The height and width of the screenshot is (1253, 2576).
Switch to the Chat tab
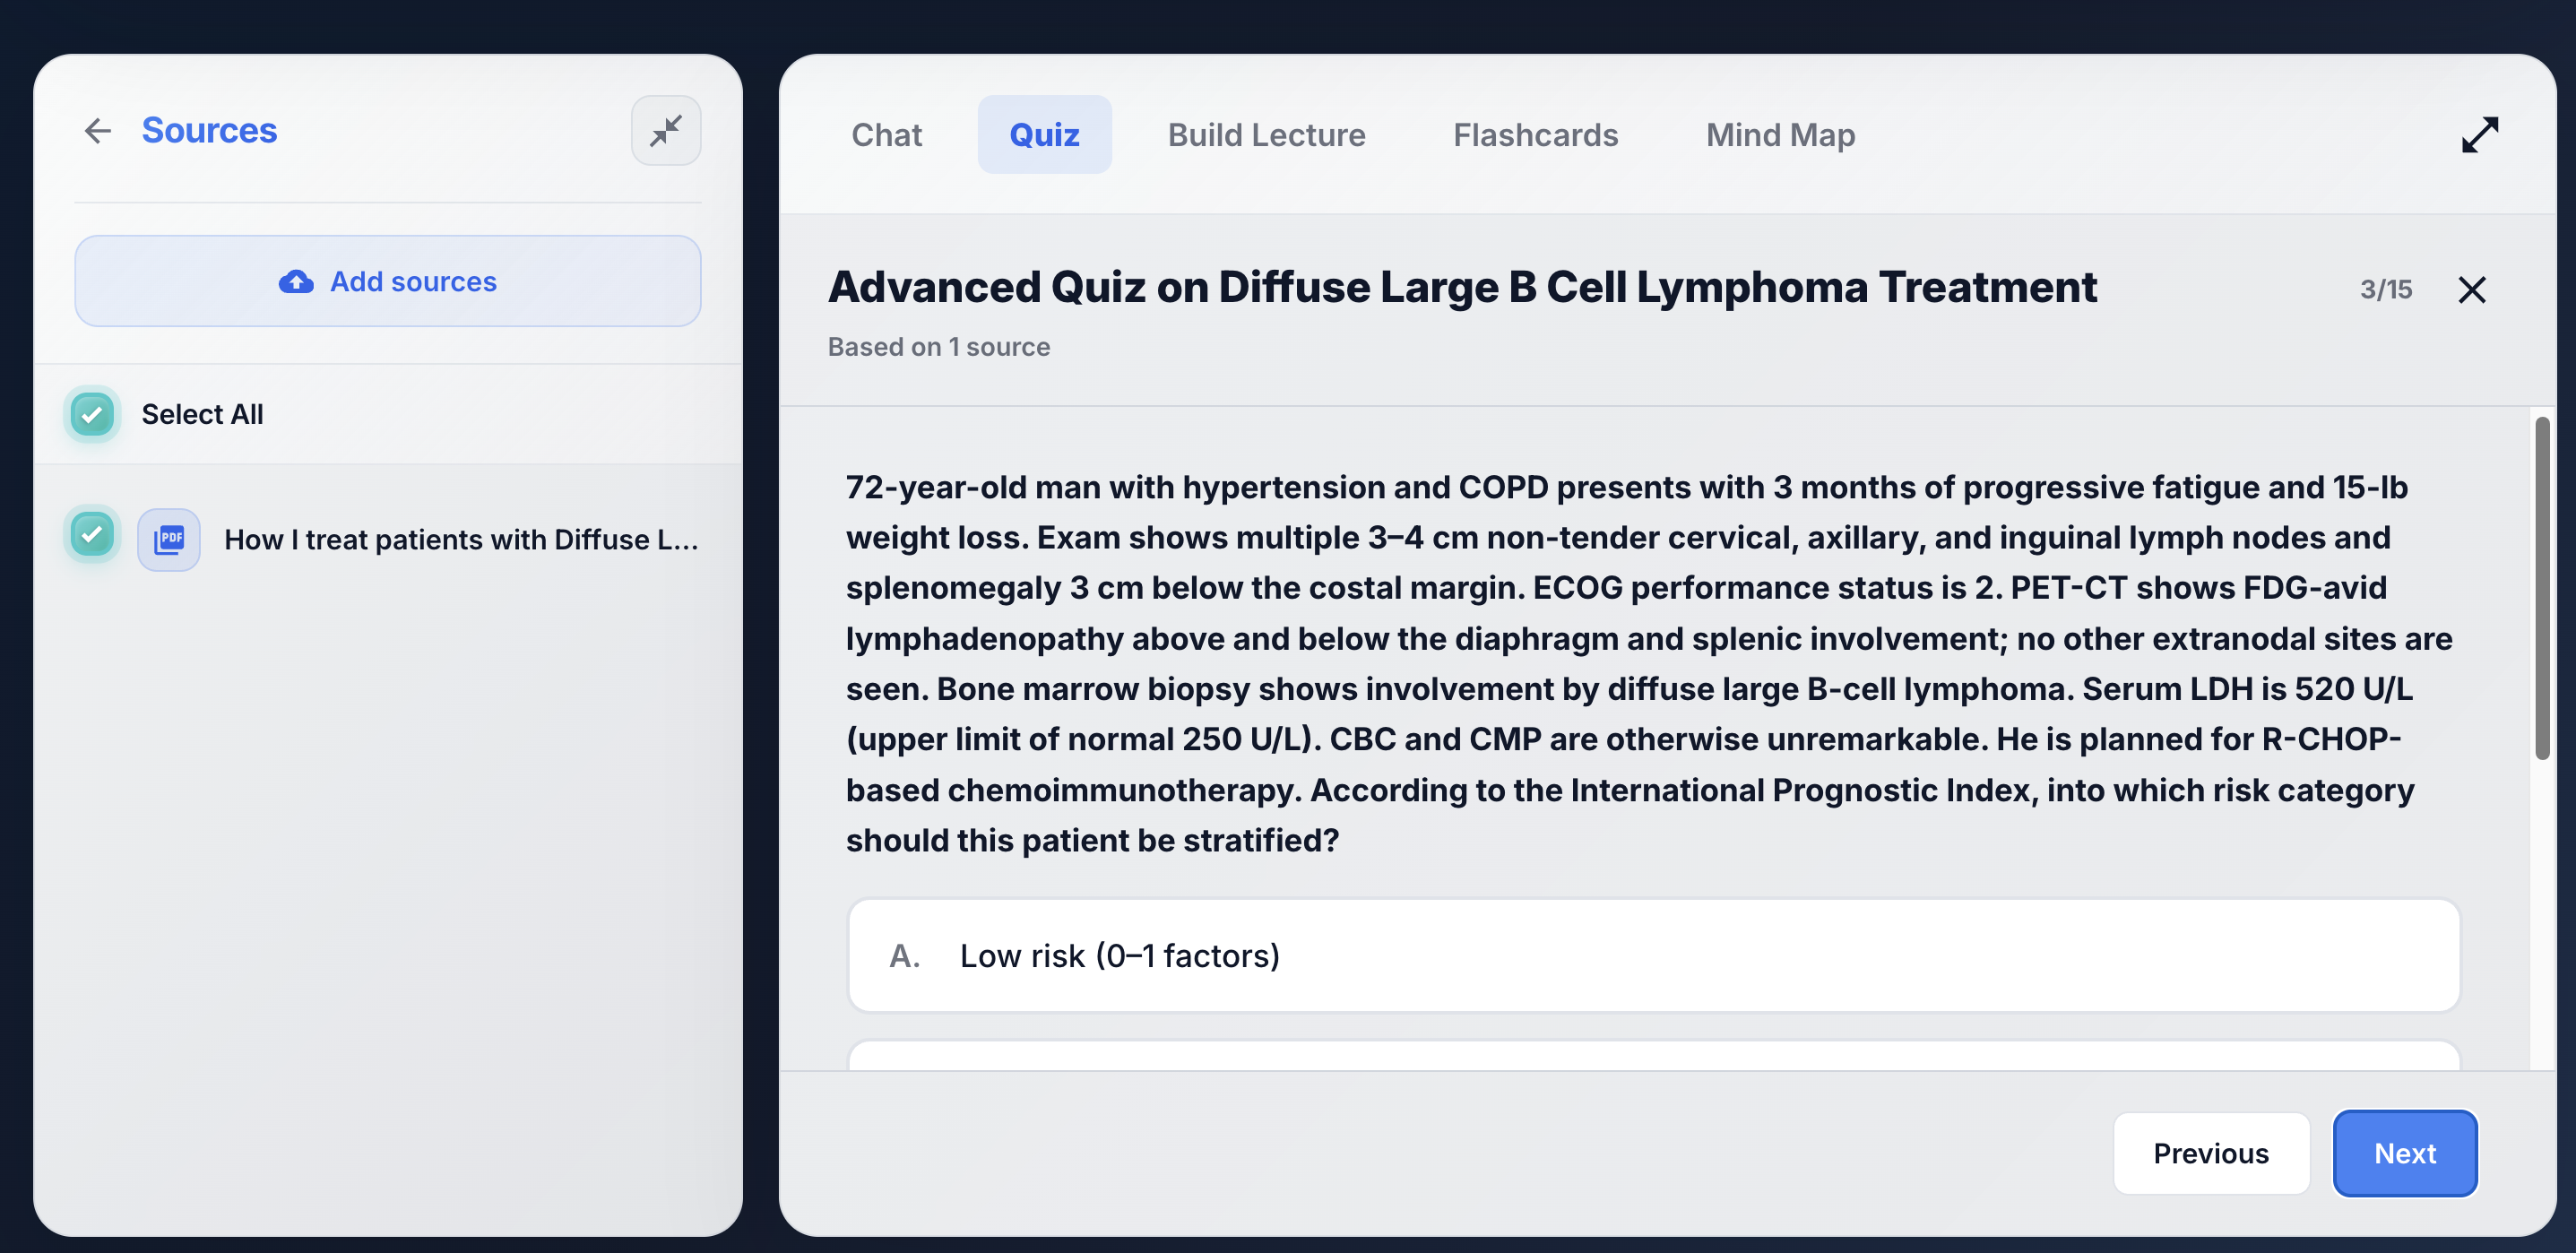tap(886, 134)
